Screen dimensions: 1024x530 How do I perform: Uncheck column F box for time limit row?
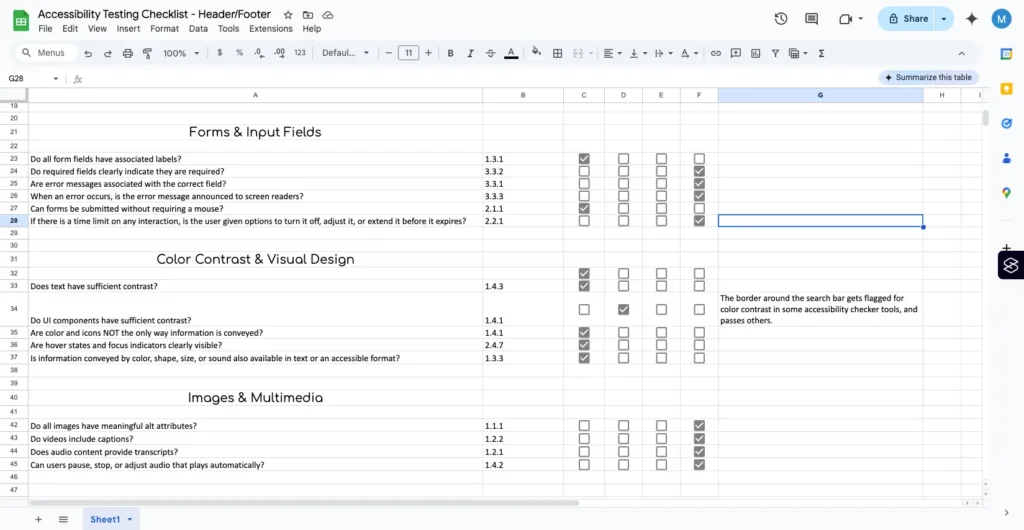(699, 221)
